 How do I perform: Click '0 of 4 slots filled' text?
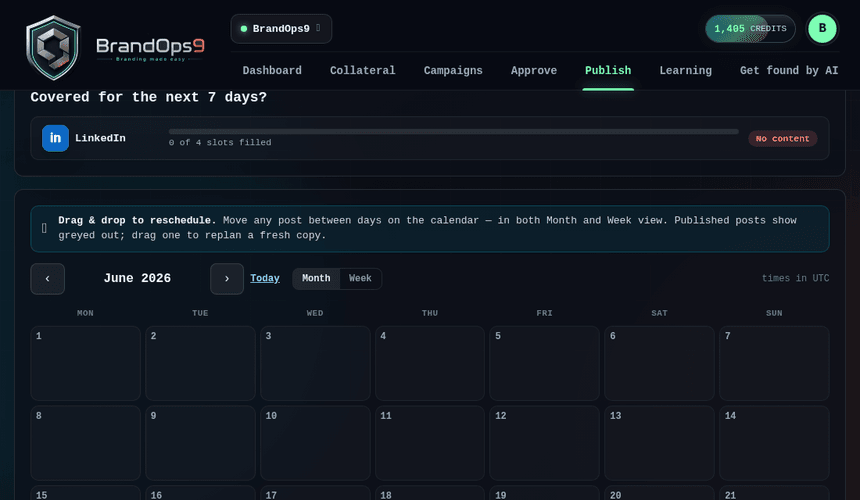[220, 143]
